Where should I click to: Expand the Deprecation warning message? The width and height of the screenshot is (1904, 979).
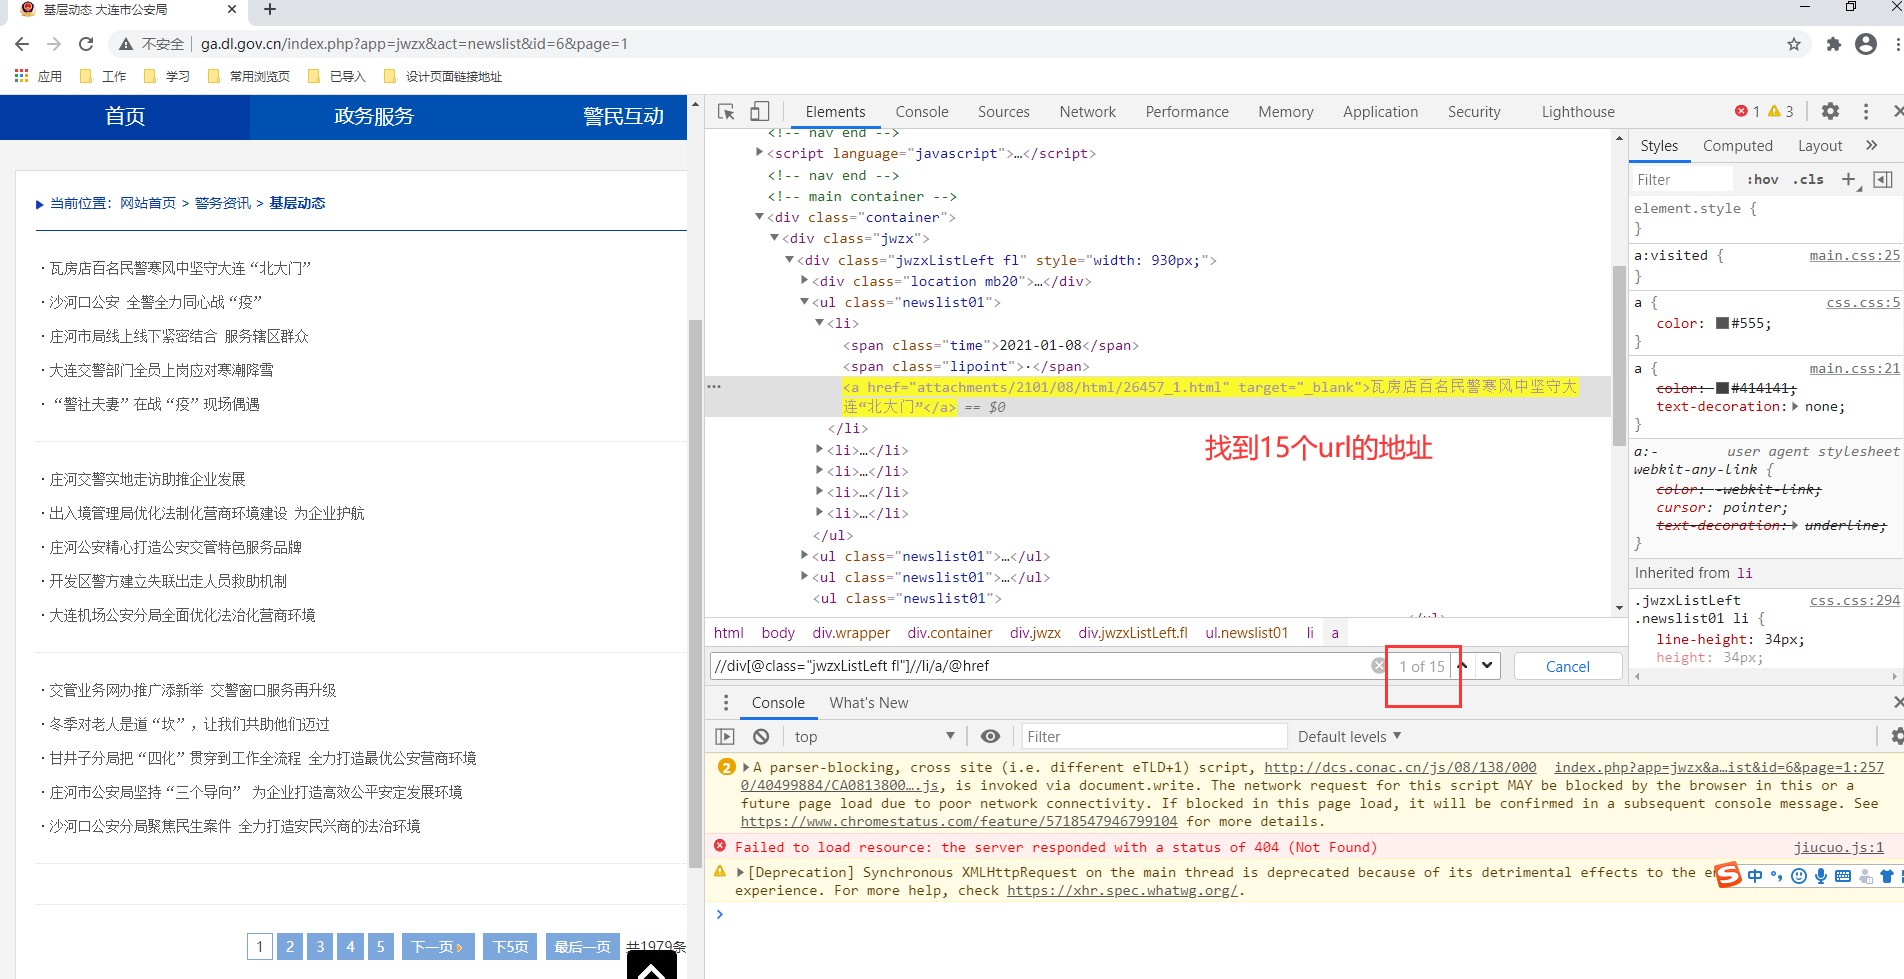[x=741, y=872]
